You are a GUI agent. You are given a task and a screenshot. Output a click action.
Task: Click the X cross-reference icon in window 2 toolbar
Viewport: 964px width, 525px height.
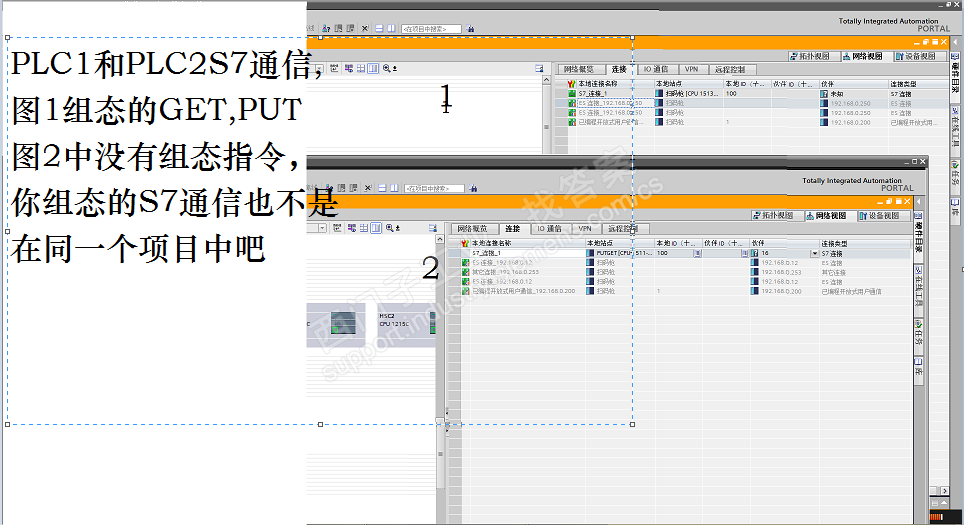tap(368, 188)
